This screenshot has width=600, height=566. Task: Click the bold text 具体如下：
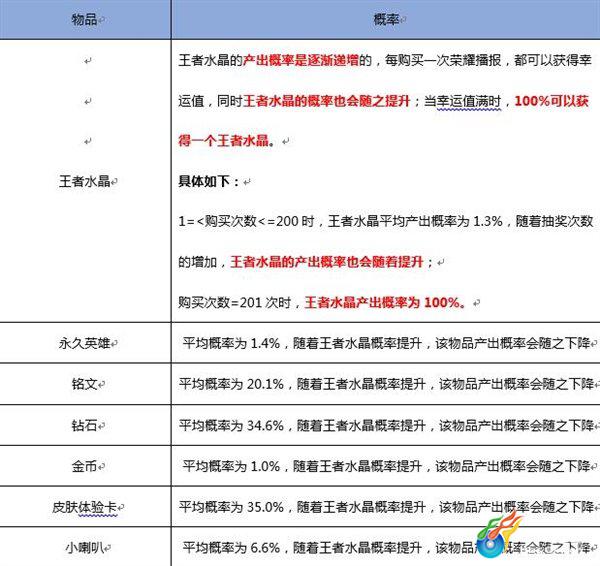click(x=209, y=181)
